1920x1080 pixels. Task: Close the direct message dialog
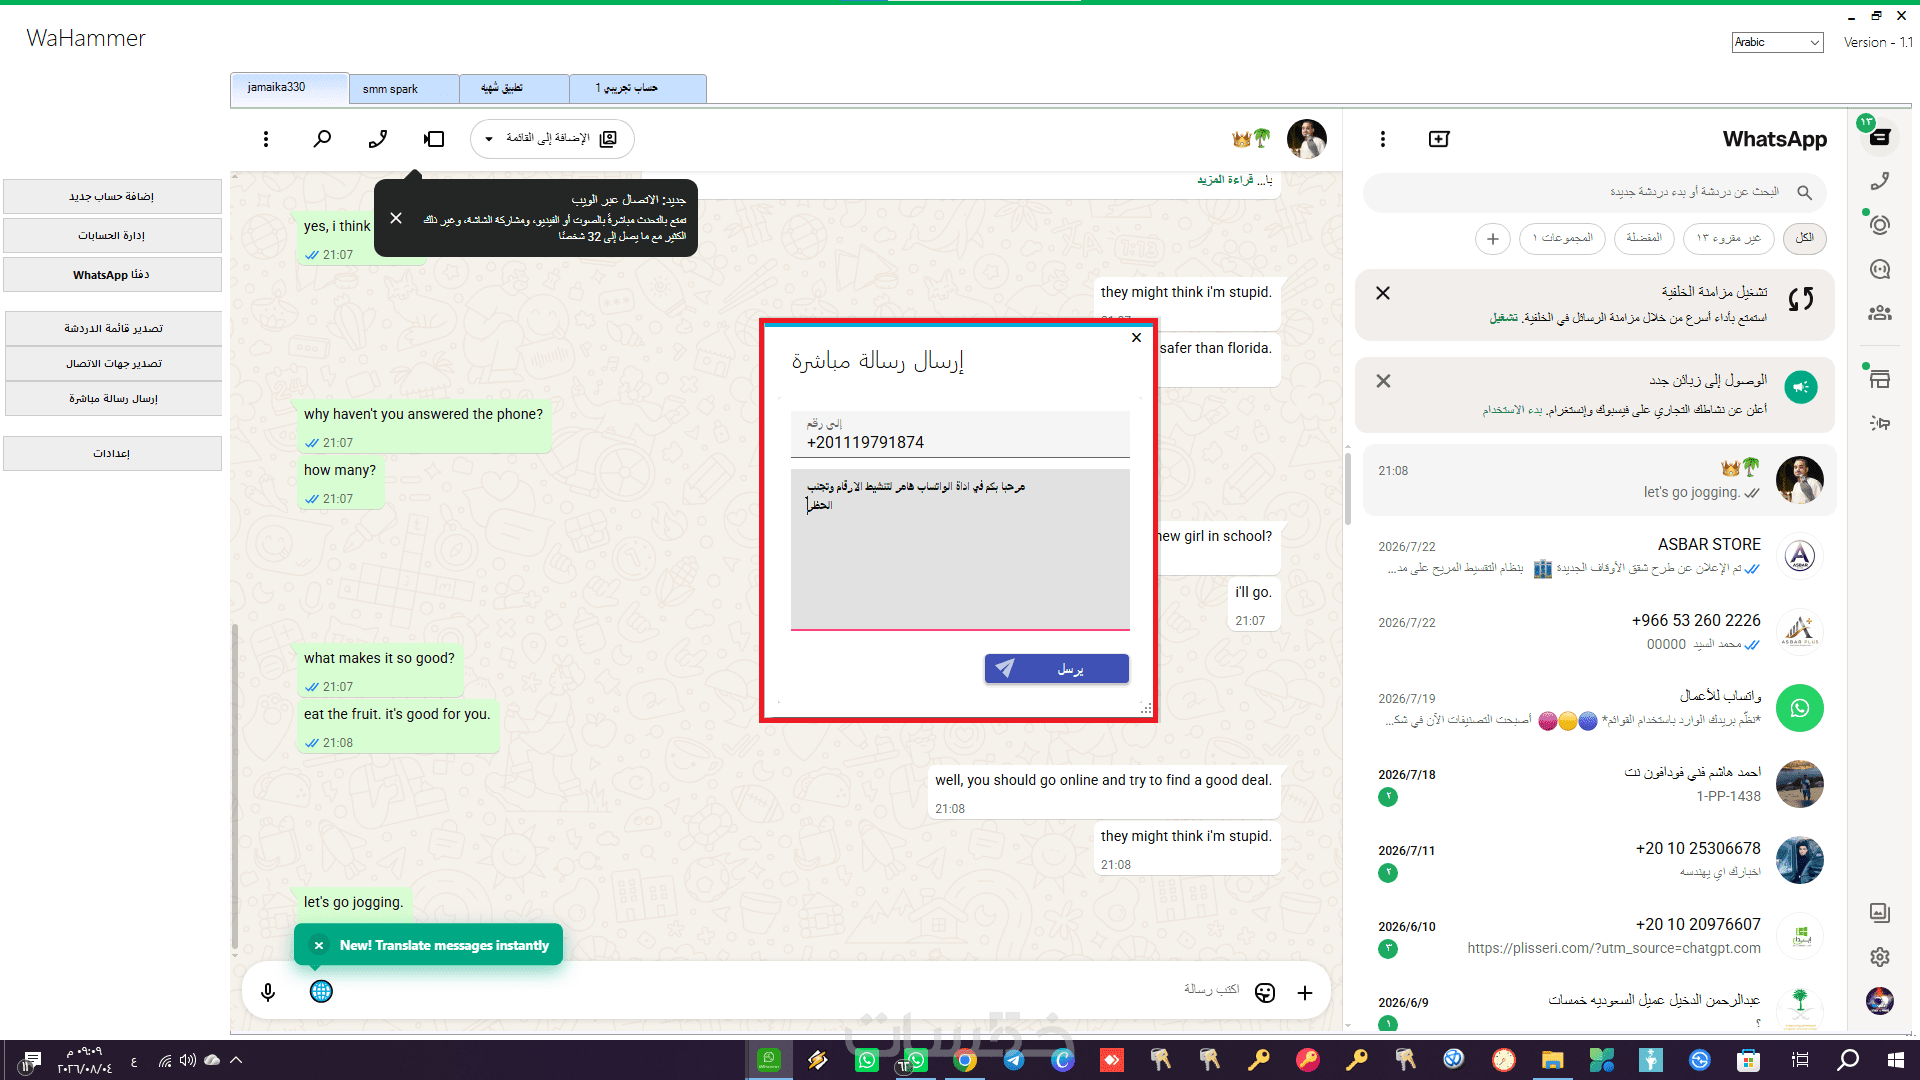[1136, 338]
